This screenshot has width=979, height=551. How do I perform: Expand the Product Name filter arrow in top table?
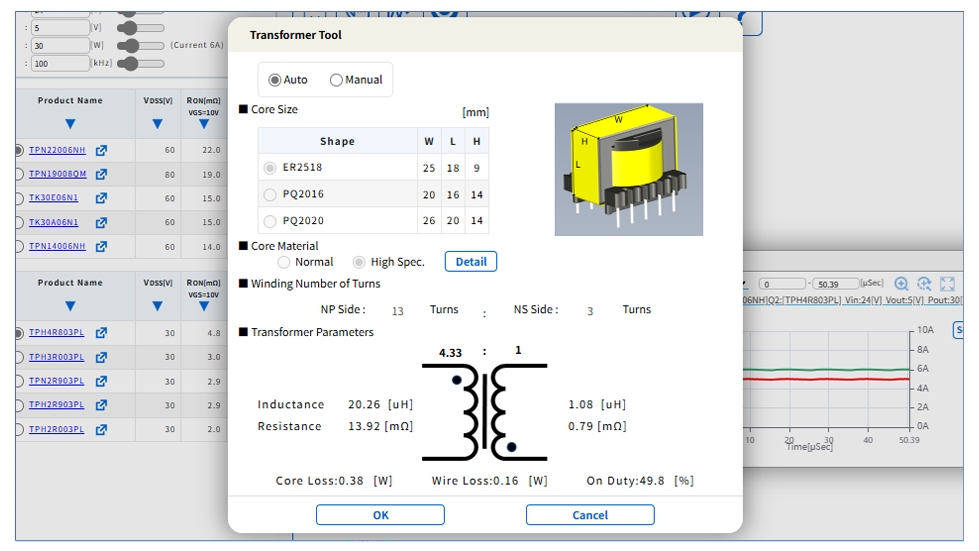71,124
